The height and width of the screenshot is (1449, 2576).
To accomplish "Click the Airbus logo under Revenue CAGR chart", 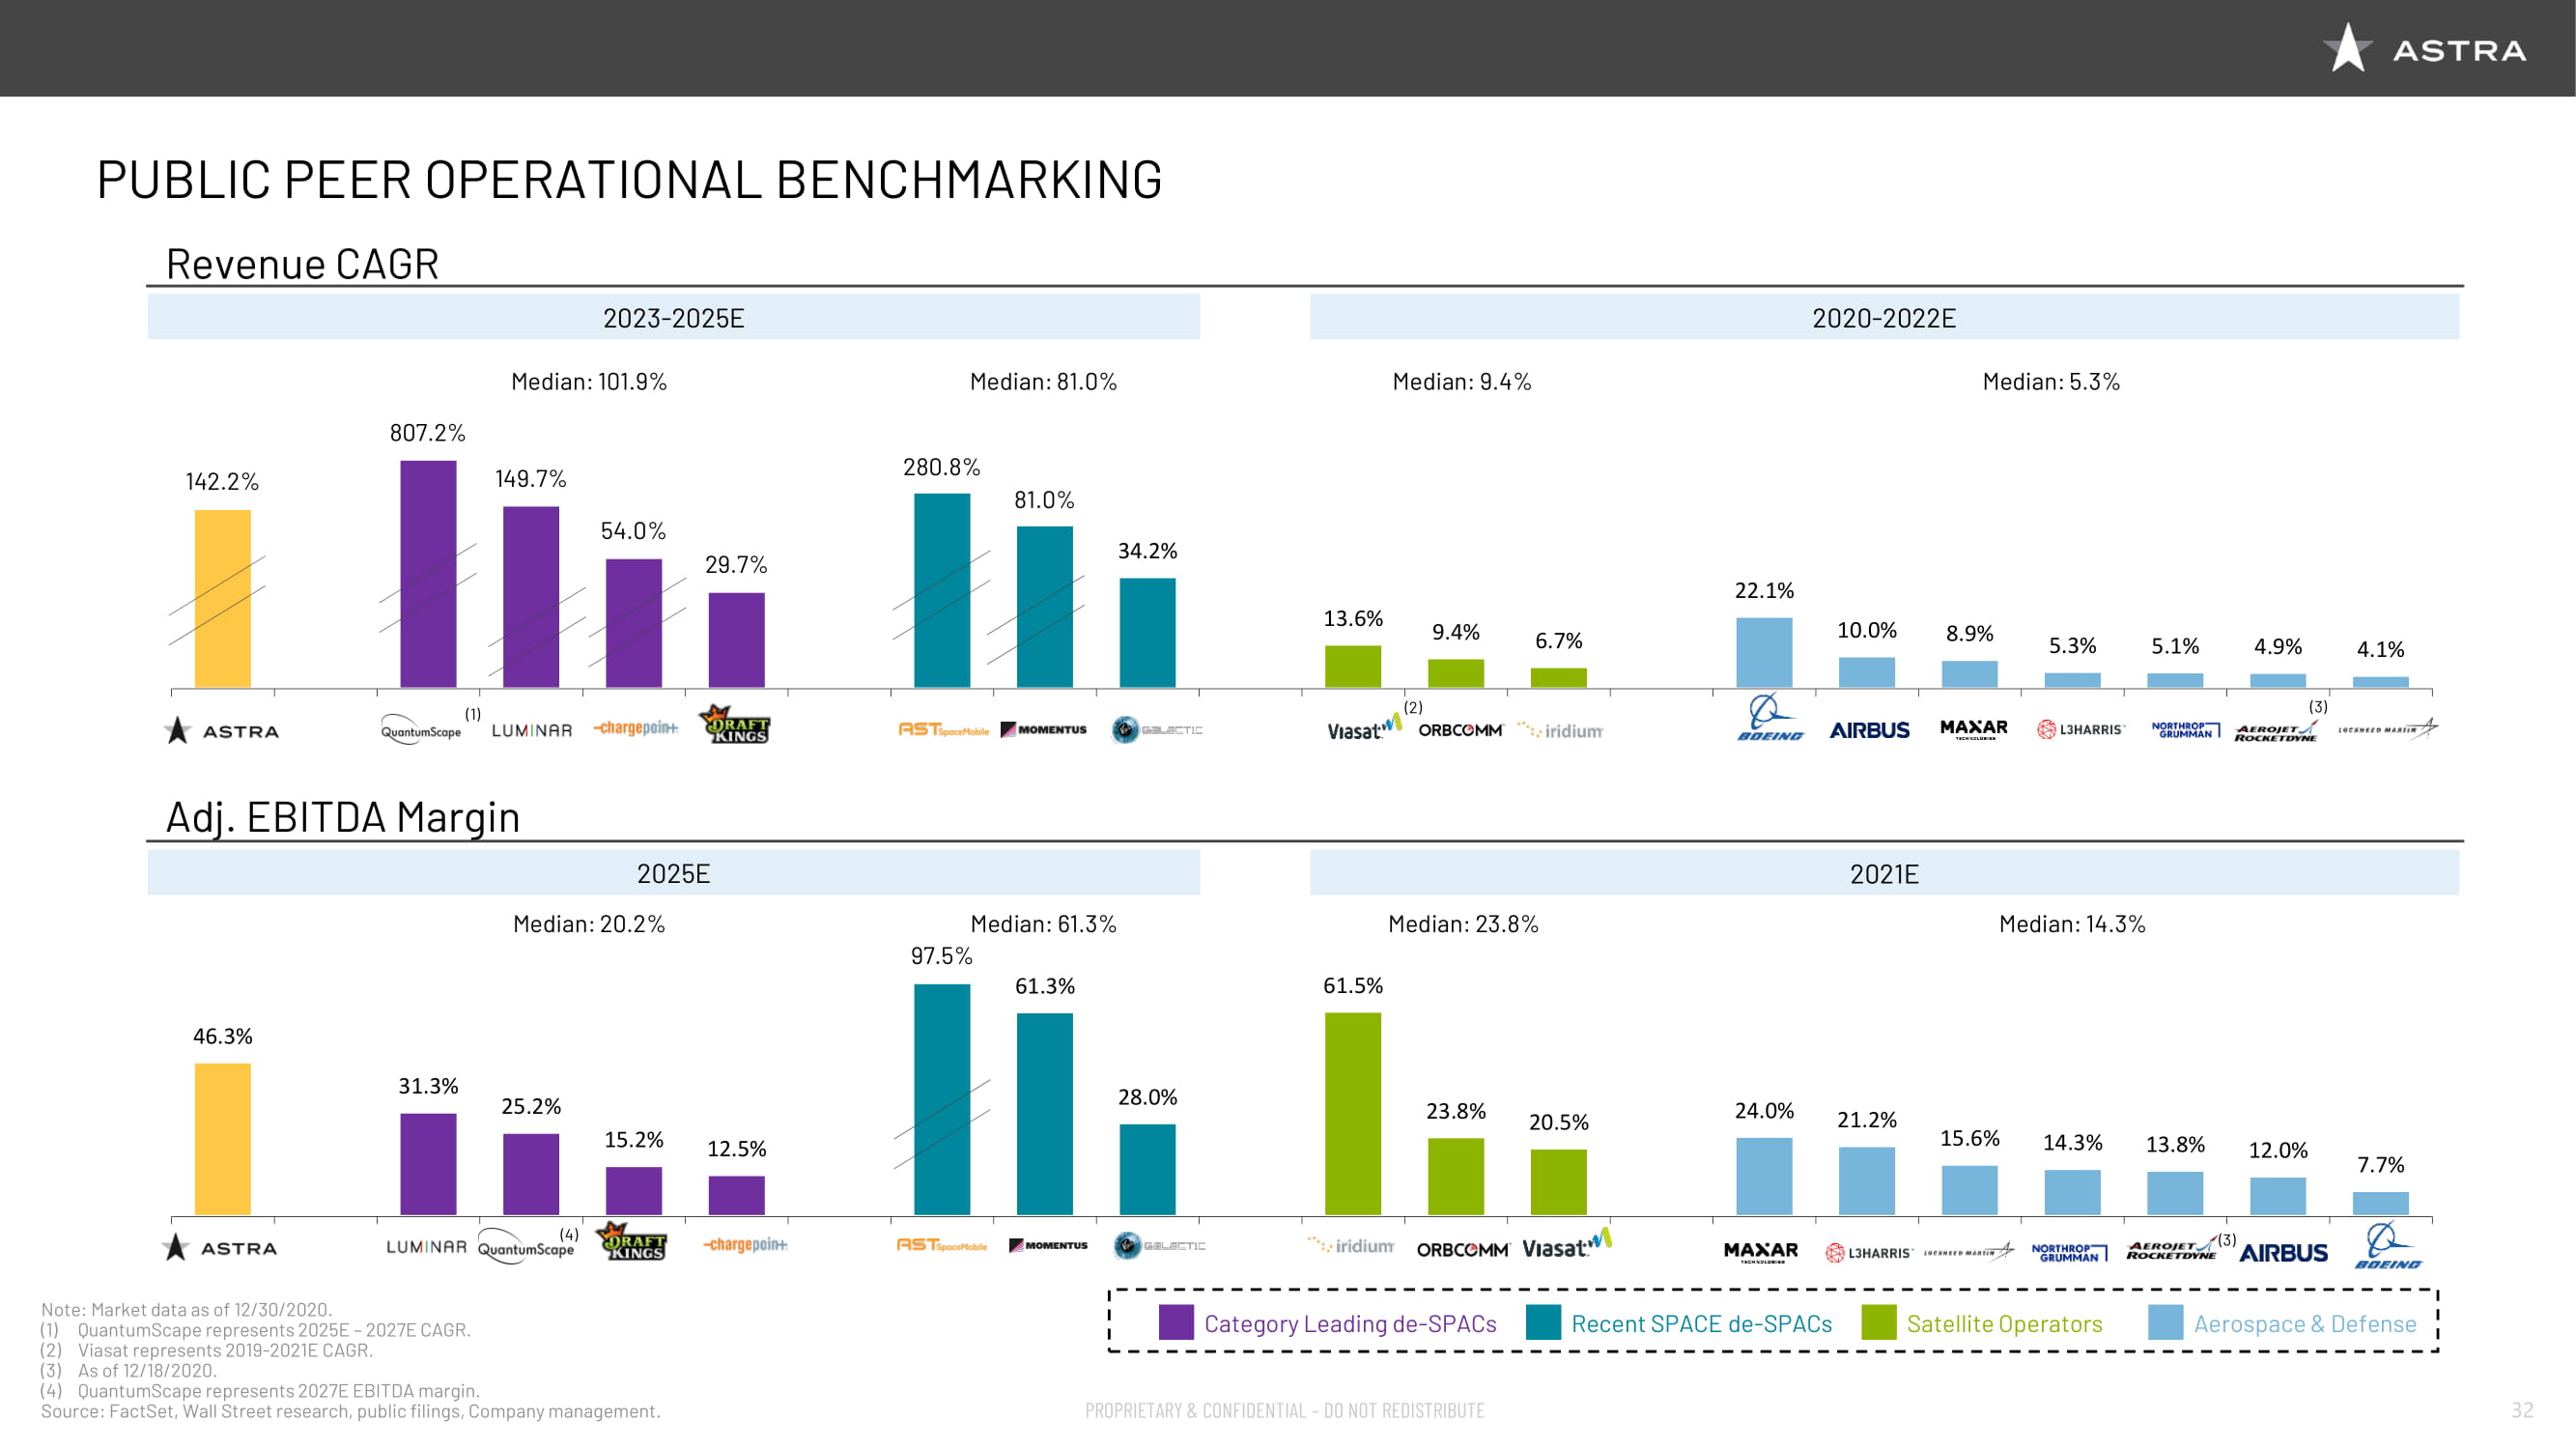I will (1869, 730).
